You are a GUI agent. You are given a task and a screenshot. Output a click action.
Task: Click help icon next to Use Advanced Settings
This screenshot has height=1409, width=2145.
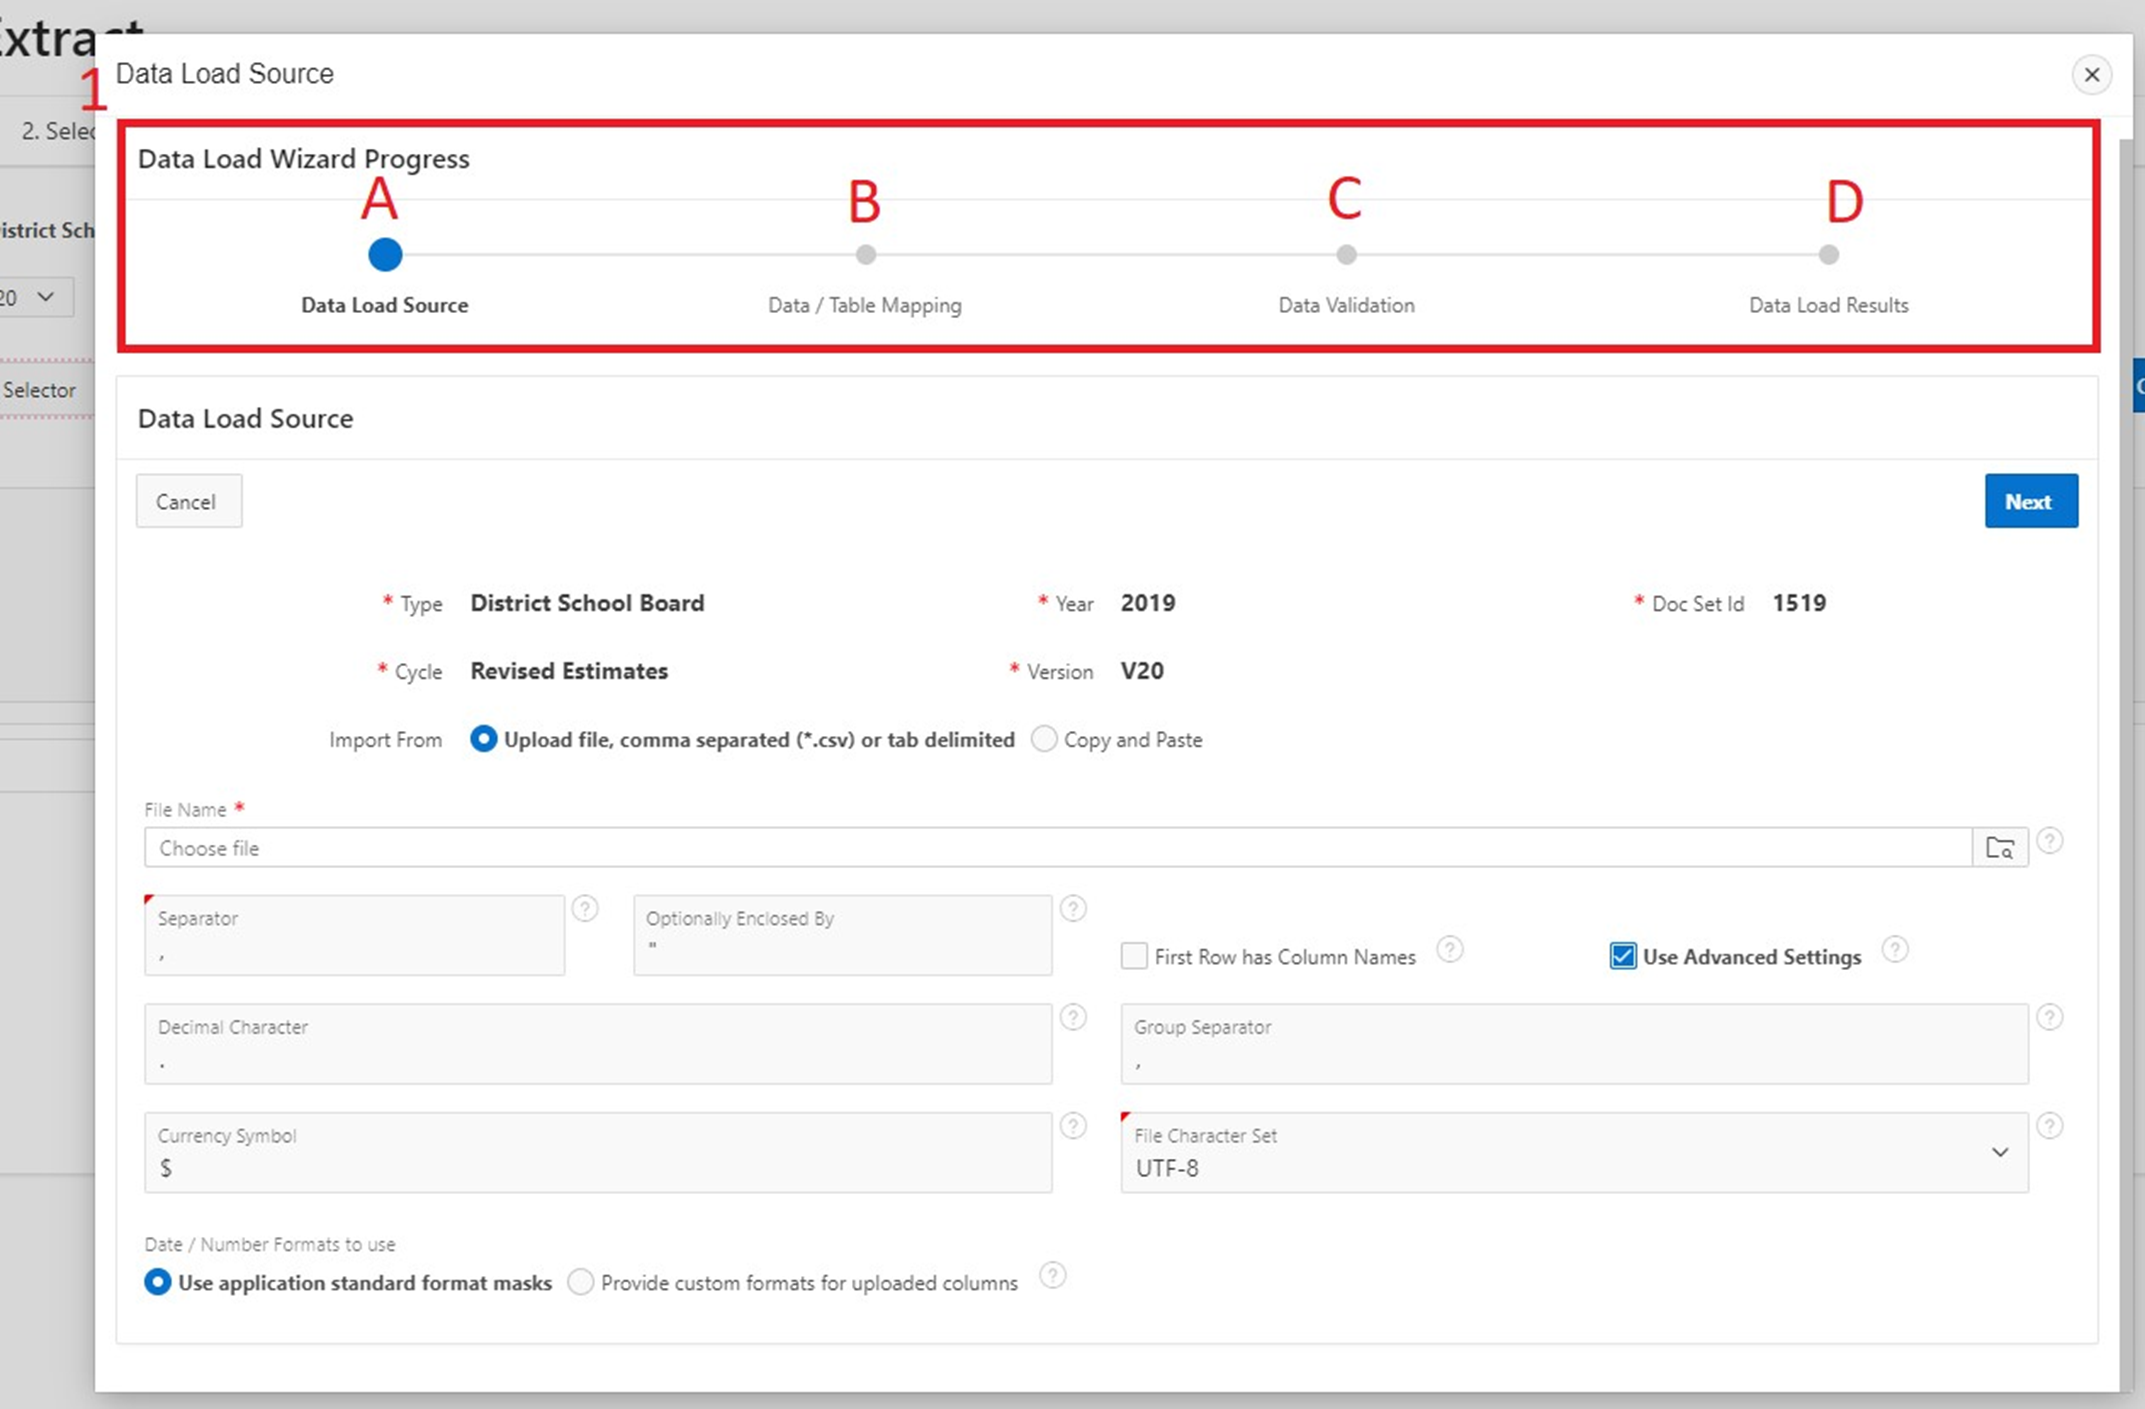(1894, 949)
